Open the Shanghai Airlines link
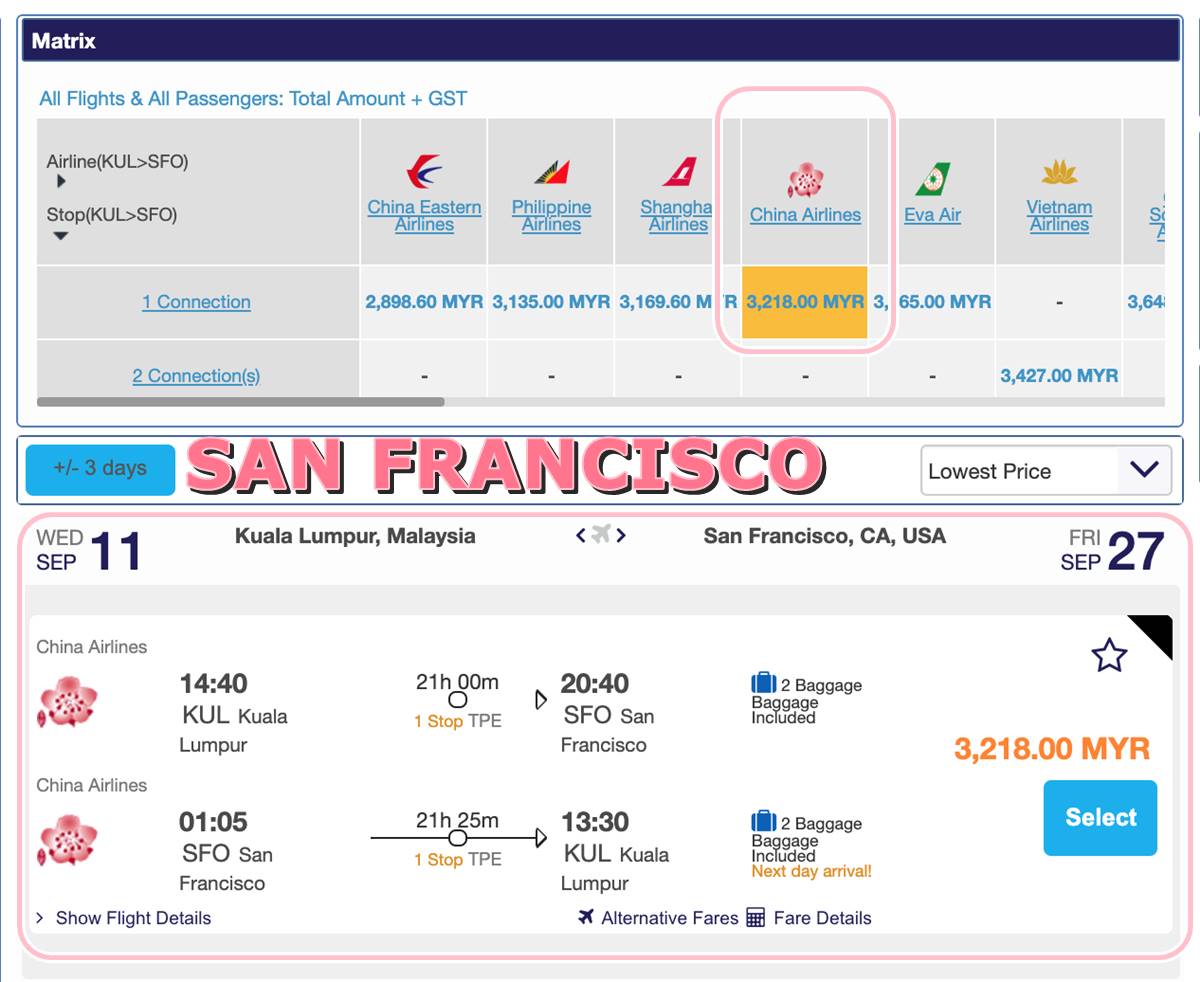 pyautogui.click(x=677, y=216)
